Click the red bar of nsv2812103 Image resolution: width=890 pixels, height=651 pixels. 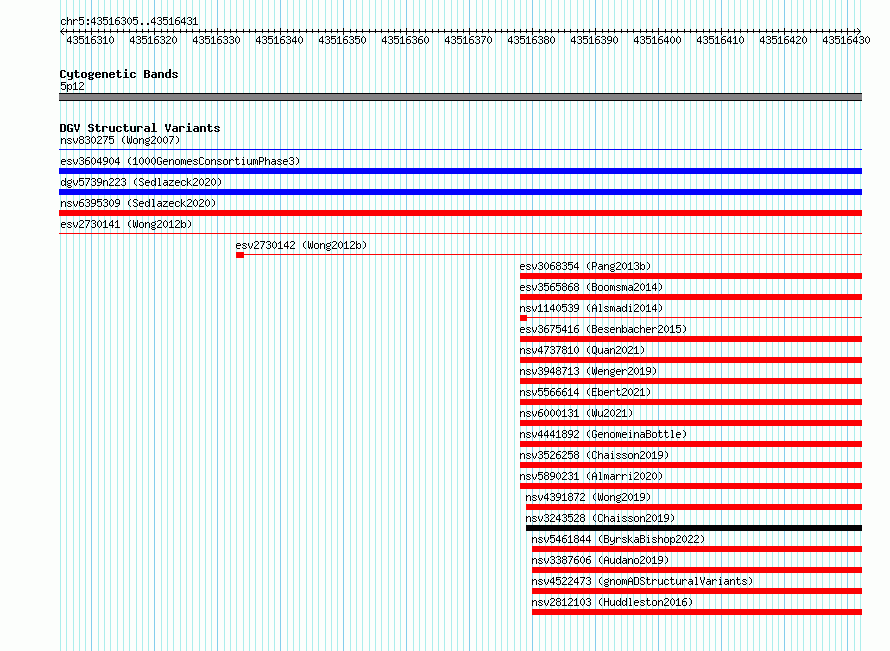click(697, 612)
